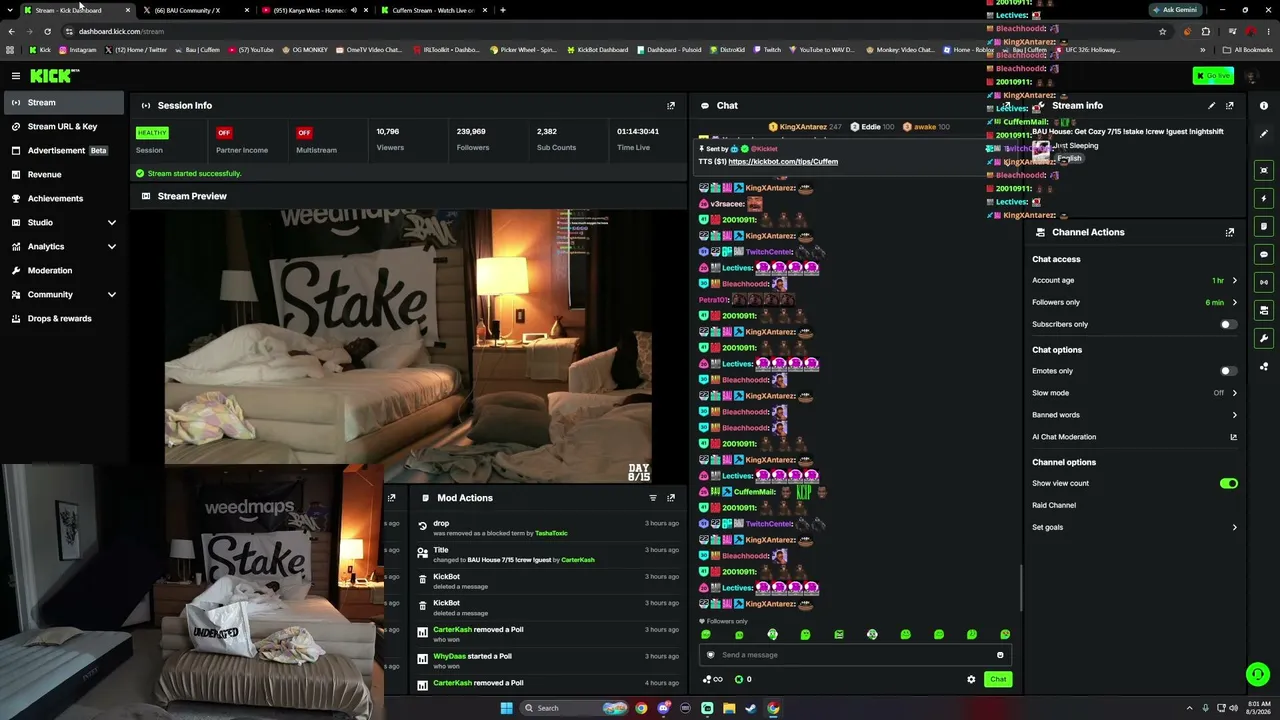Open the kickbot.com tips link in chat

coord(783,161)
